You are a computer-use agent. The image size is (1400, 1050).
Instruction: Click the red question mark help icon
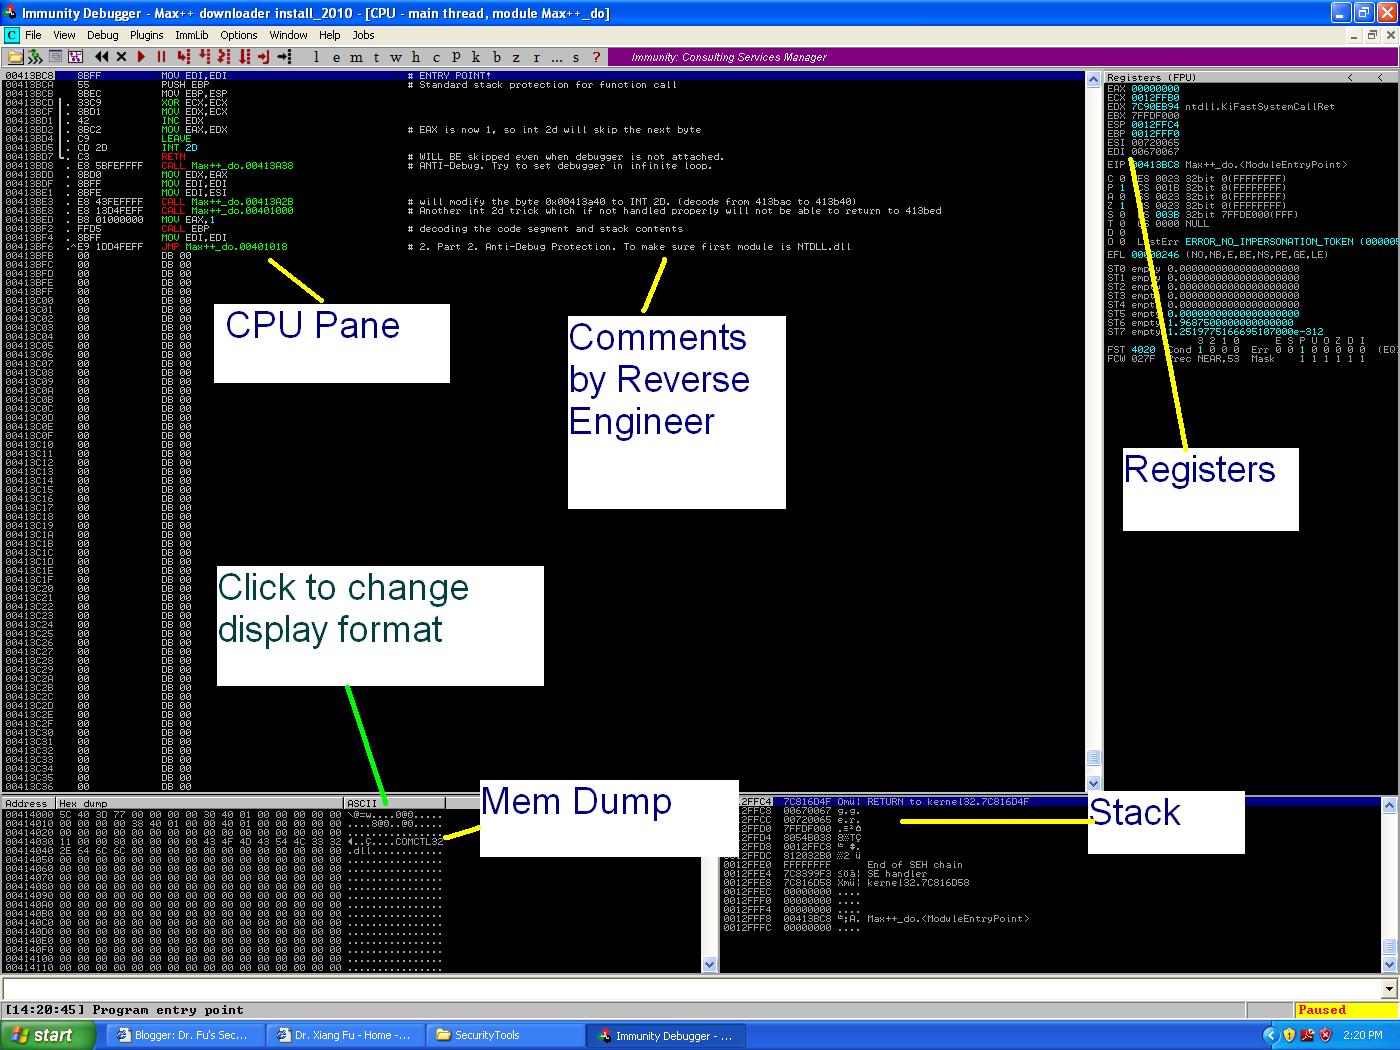596,57
